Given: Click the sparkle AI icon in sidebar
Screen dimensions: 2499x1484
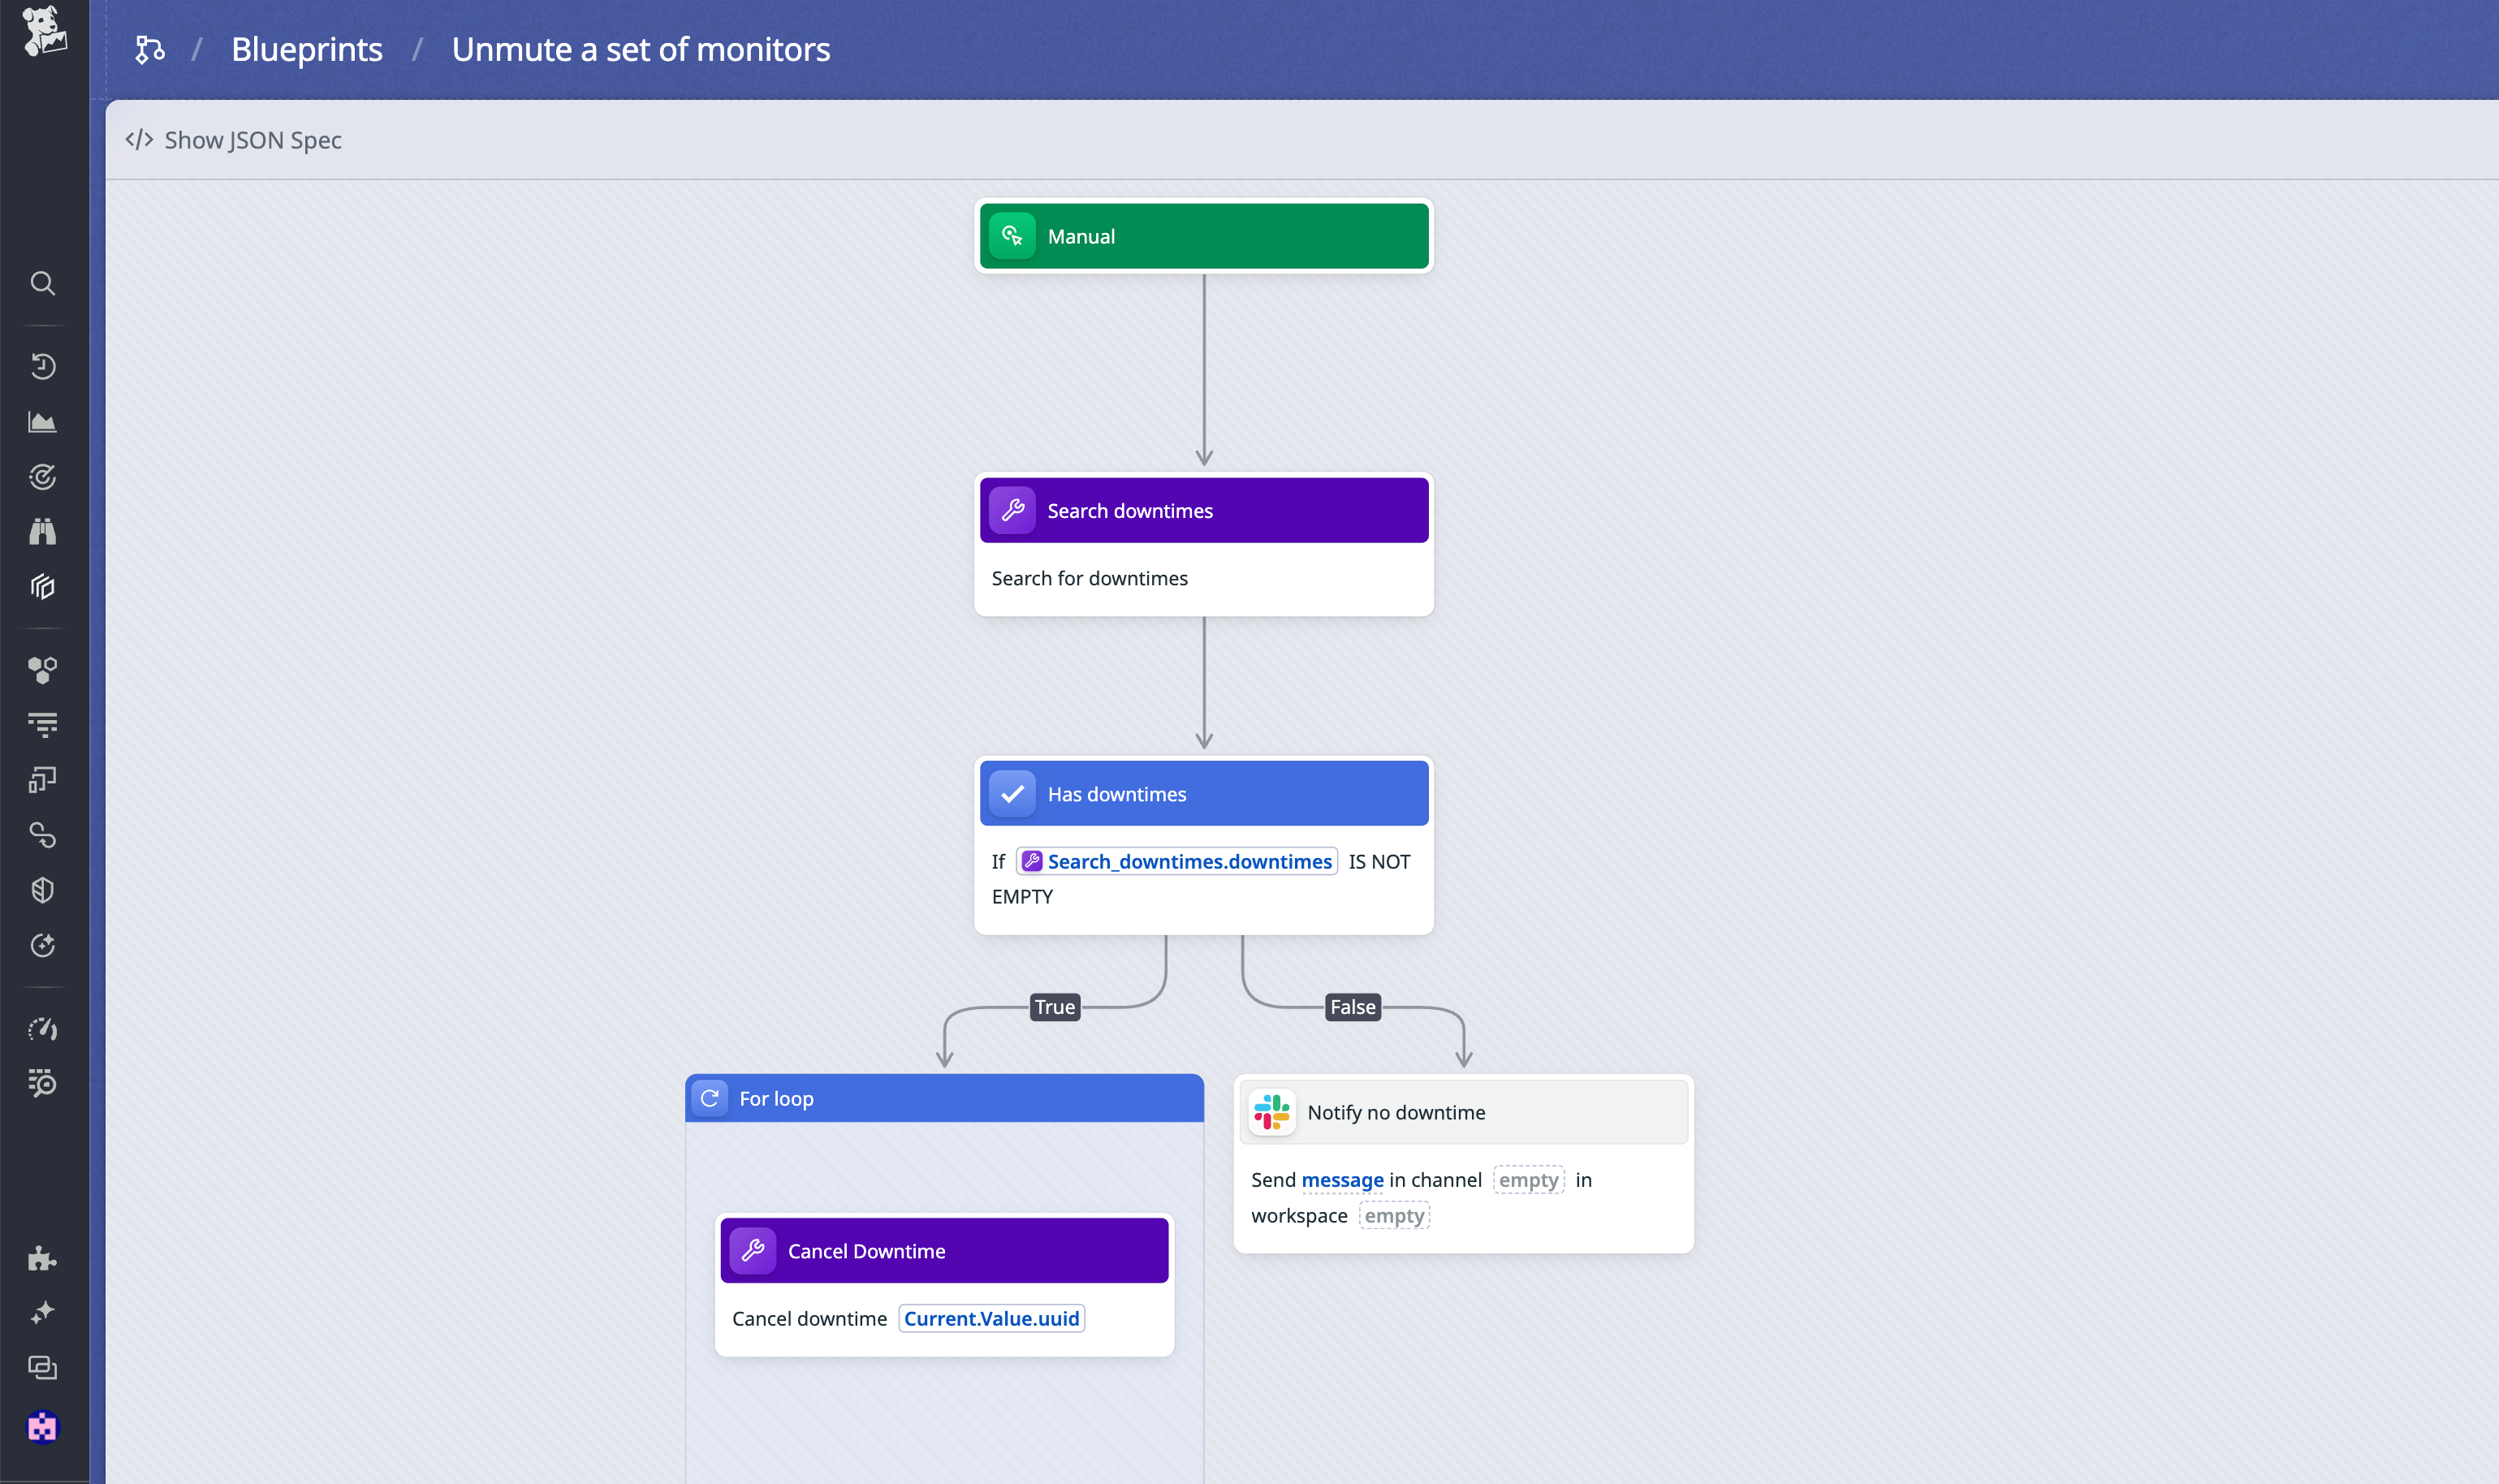Looking at the screenshot, I should coord(42,1312).
